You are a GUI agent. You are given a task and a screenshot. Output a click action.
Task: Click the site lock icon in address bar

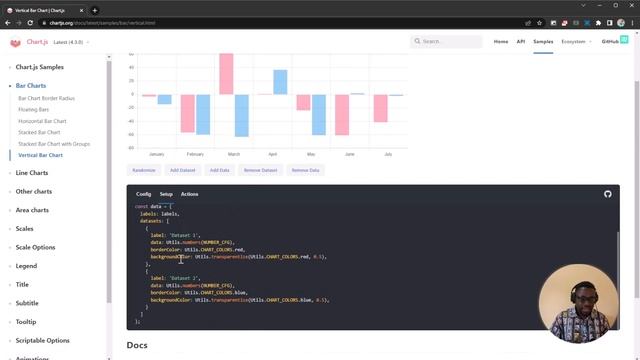(x=44, y=23)
